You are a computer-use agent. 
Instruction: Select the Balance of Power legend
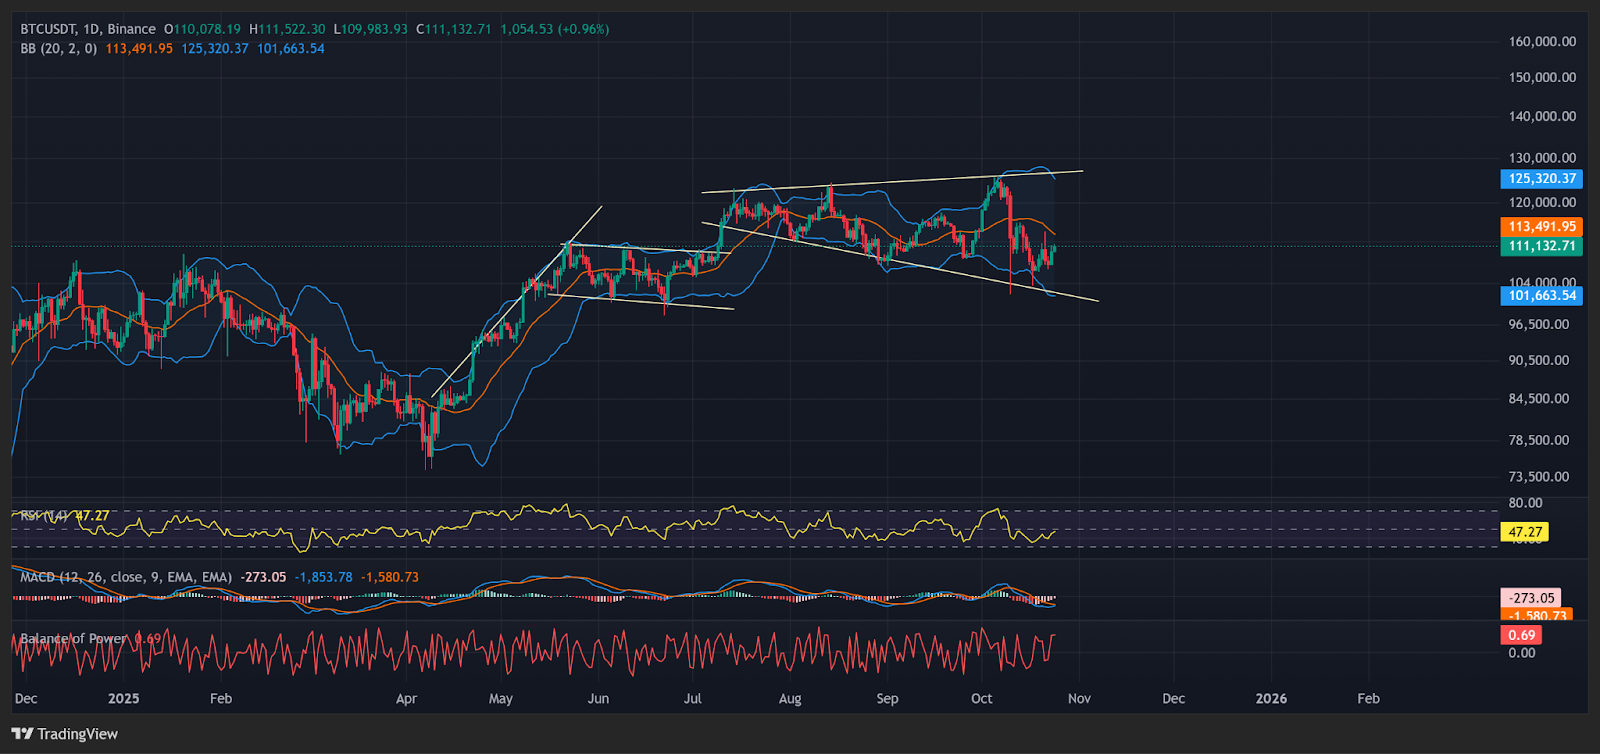[x=74, y=638]
